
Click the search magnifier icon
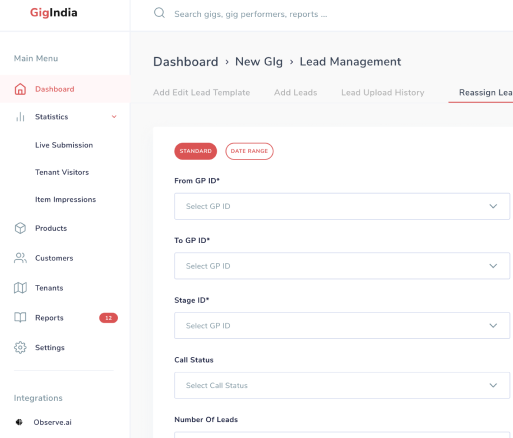pos(159,13)
